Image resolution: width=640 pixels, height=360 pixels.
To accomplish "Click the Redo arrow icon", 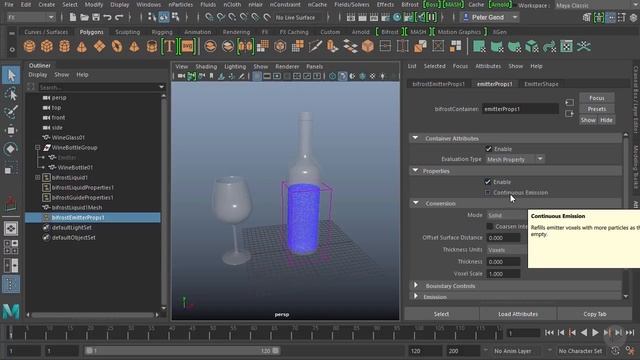I will click(119, 17).
